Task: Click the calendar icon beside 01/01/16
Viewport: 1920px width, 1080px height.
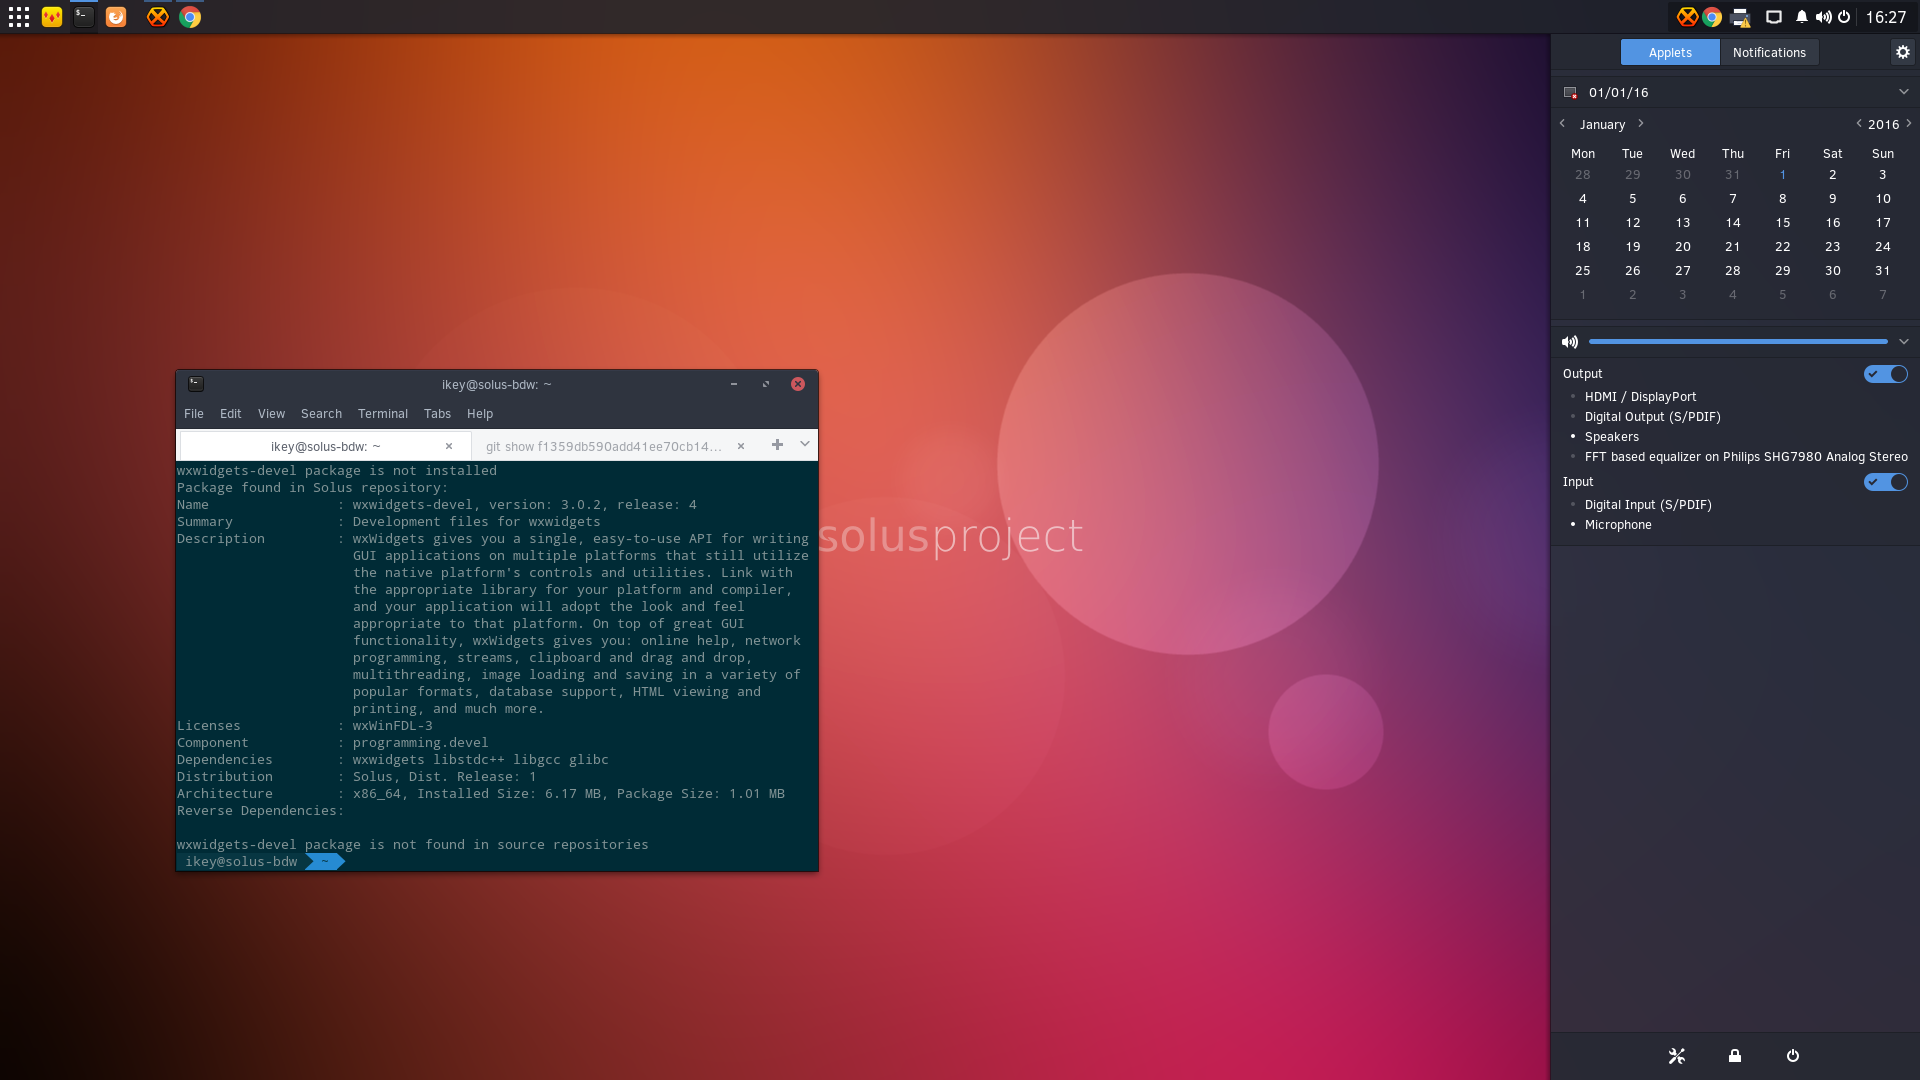Action: click(x=1570, y=92)
